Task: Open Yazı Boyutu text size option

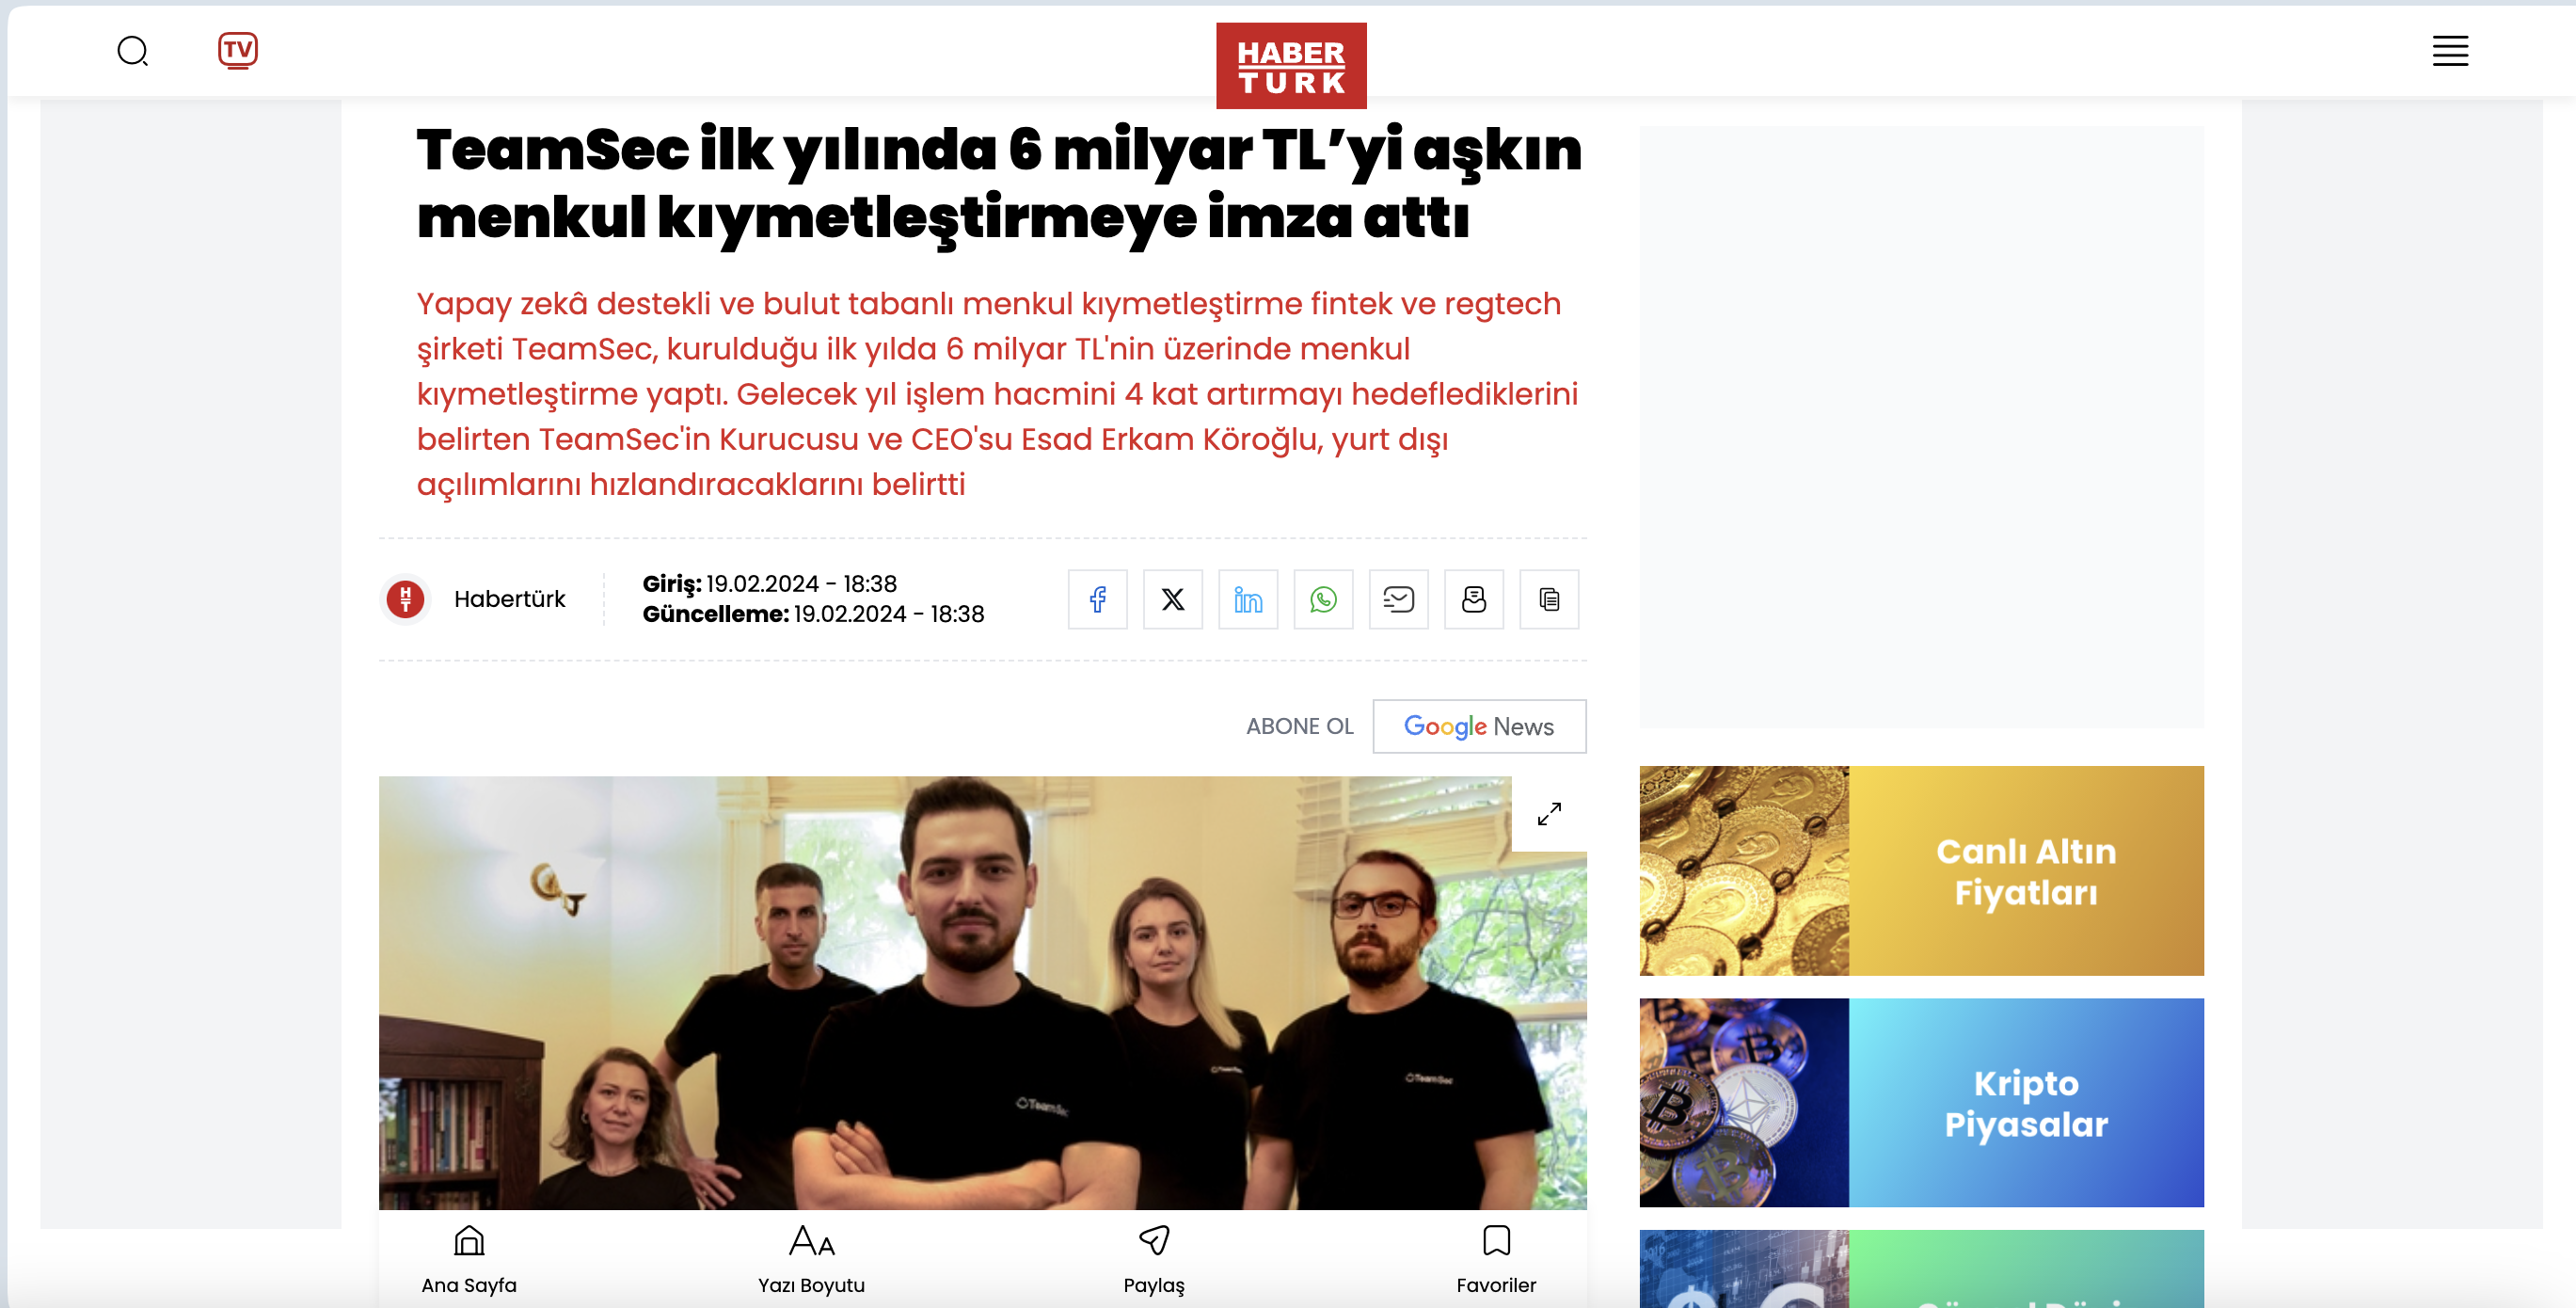Action: pos(811,1258)
